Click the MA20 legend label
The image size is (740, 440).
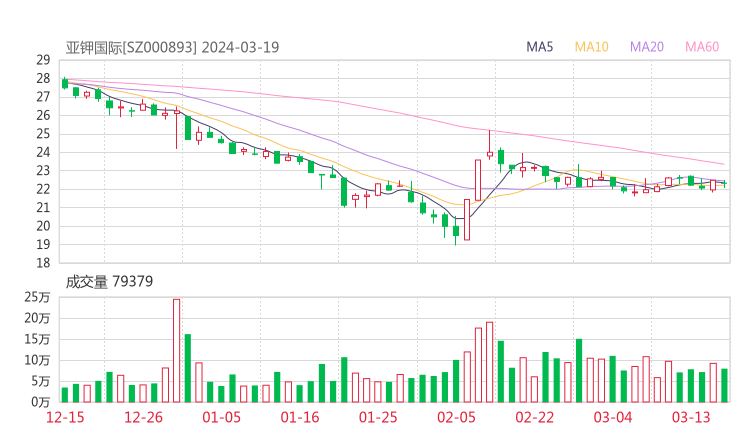647,47
